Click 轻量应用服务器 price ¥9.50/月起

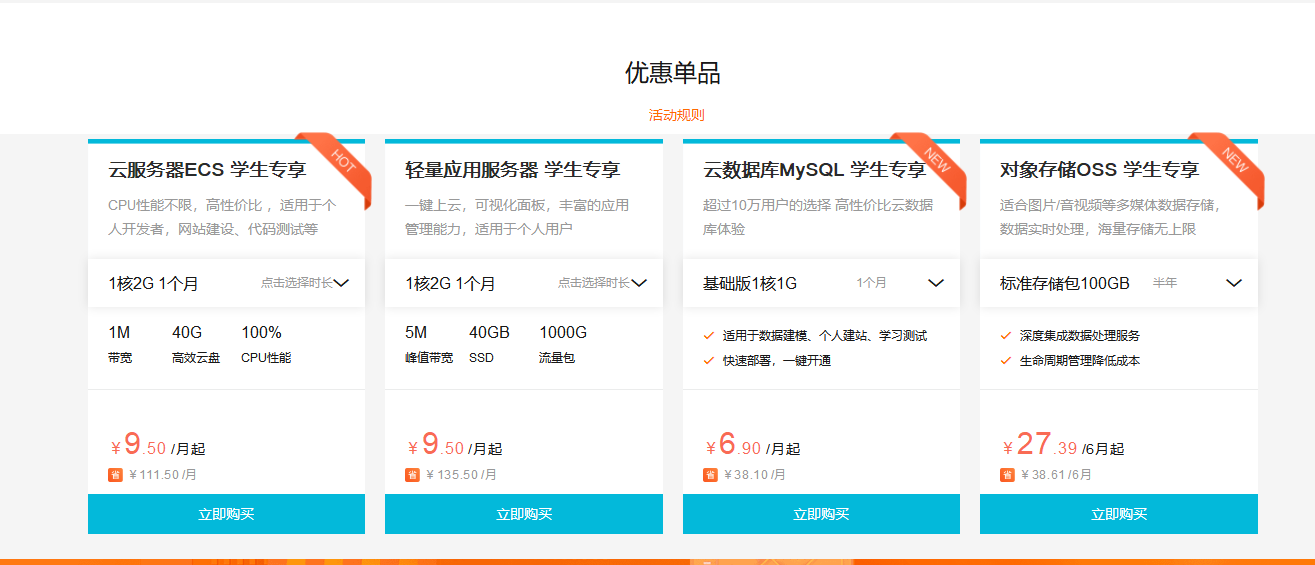pos(454,445)
